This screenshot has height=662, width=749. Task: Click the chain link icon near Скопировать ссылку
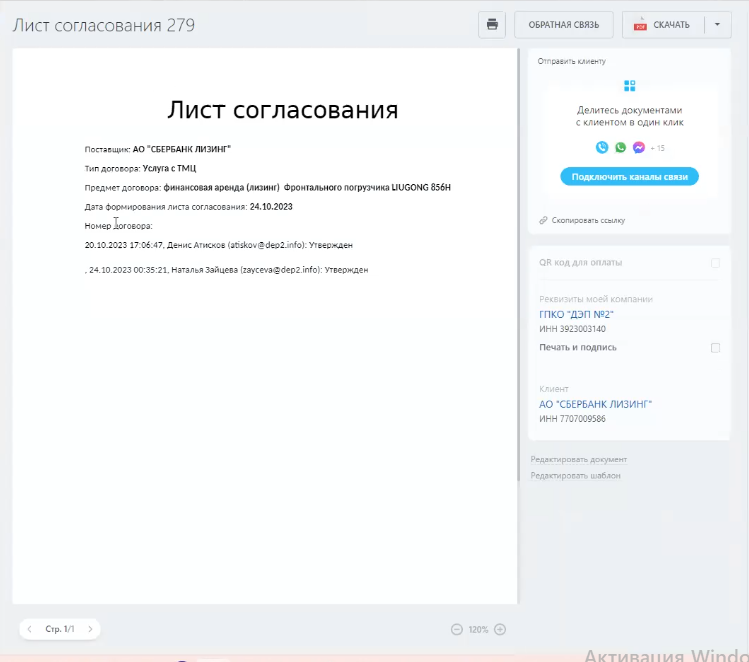click(x=543, y=220)
